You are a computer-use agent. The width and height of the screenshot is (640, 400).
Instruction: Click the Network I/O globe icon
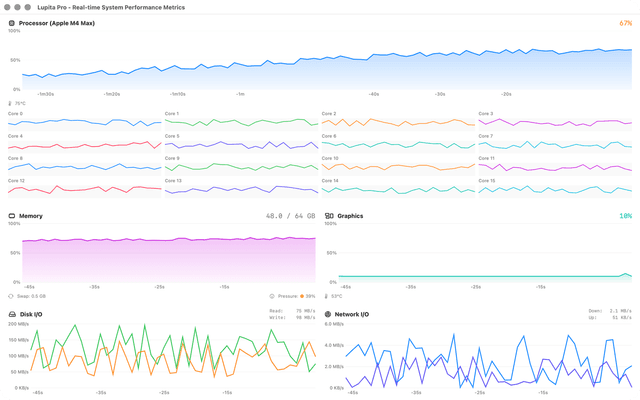click(x=328, y=314)
